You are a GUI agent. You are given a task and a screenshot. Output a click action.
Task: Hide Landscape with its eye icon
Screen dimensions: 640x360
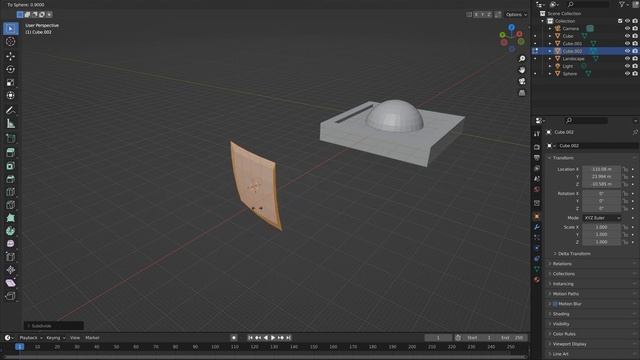pos(627,58)
